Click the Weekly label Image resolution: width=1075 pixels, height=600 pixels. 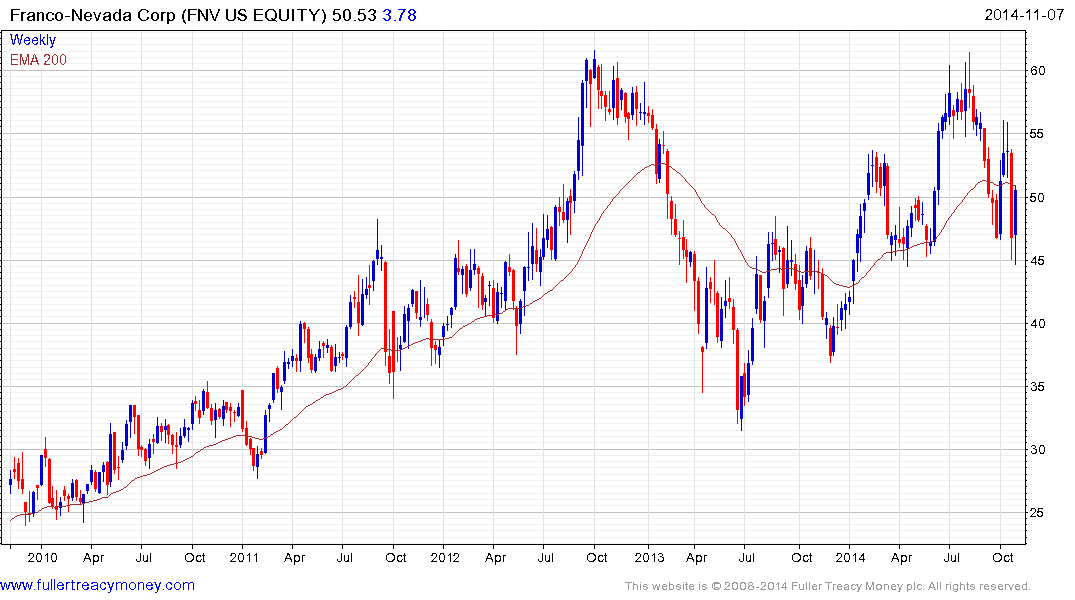33,40
